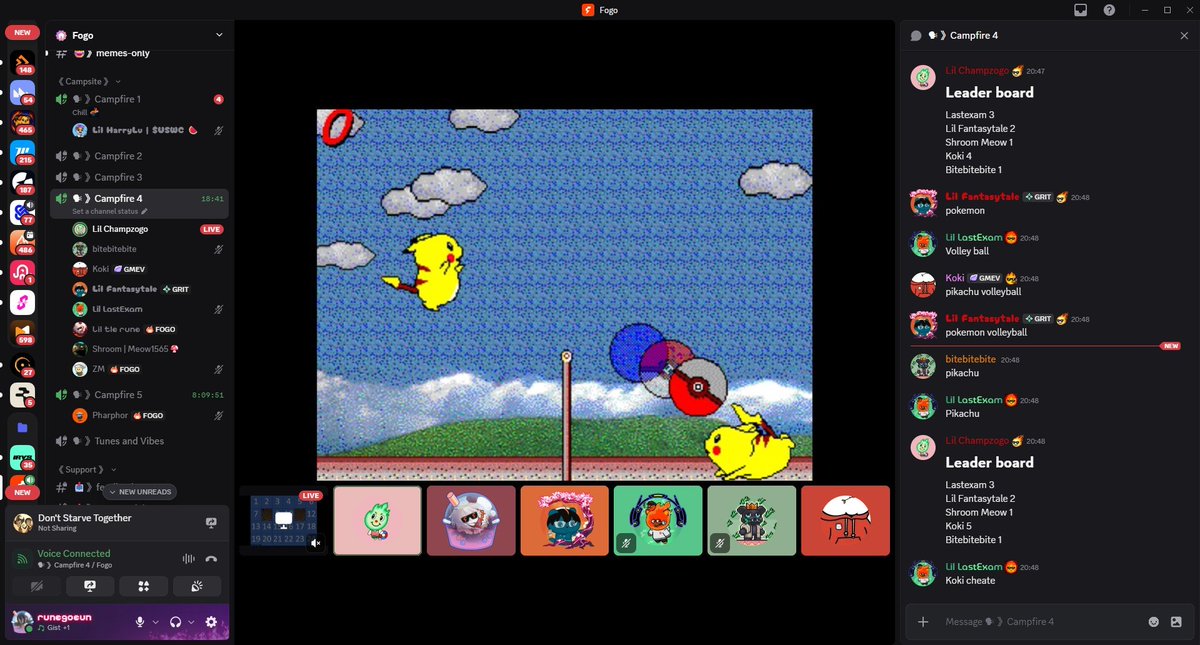The image size is (1200, 645).
Task: Join Campfire 1 voice channel
Action: tap(141, 99)
